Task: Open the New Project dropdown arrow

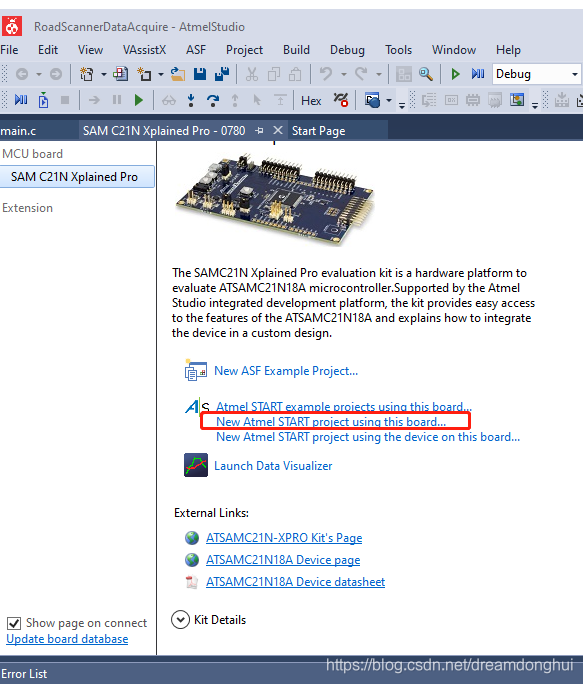Action: coord(104,75)
